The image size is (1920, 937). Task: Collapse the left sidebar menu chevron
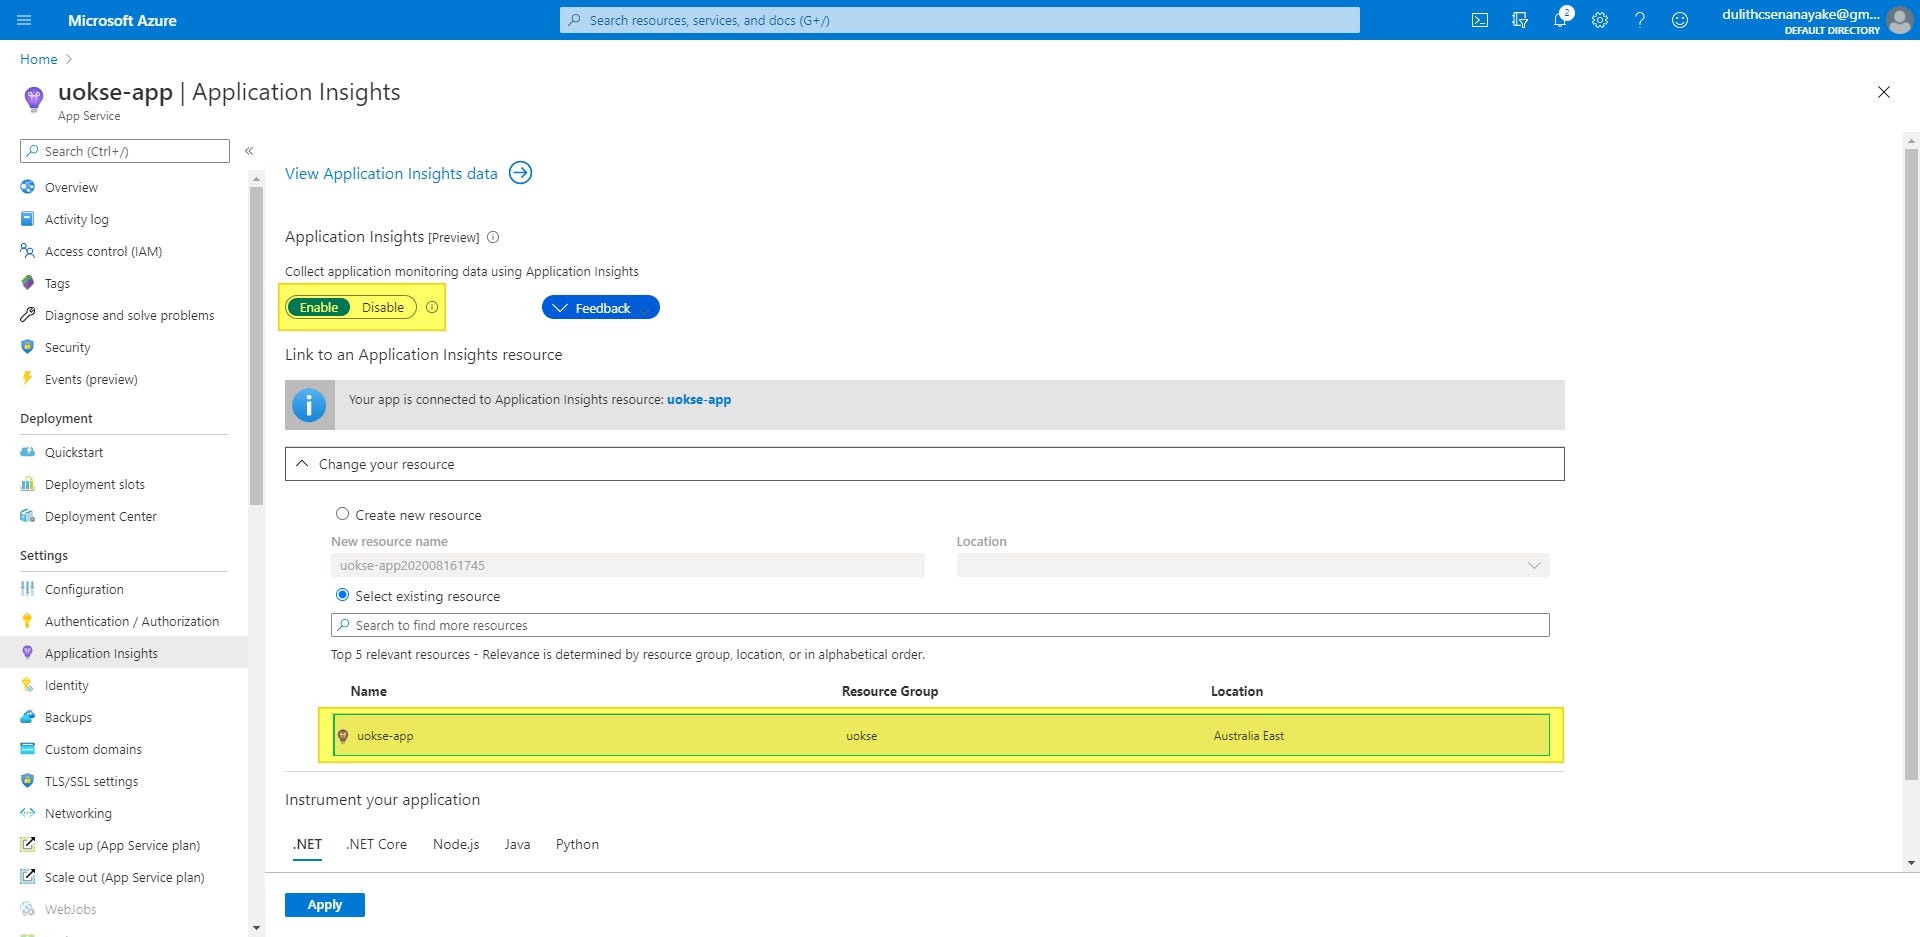pos(249,151)
